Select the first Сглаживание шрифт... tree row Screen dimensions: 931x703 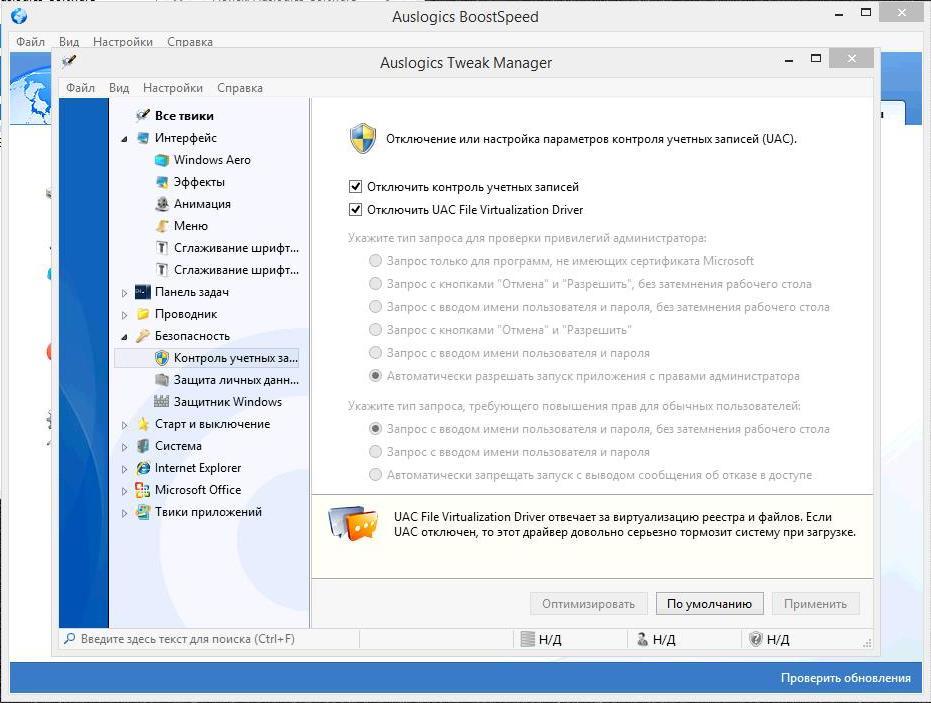227,248
